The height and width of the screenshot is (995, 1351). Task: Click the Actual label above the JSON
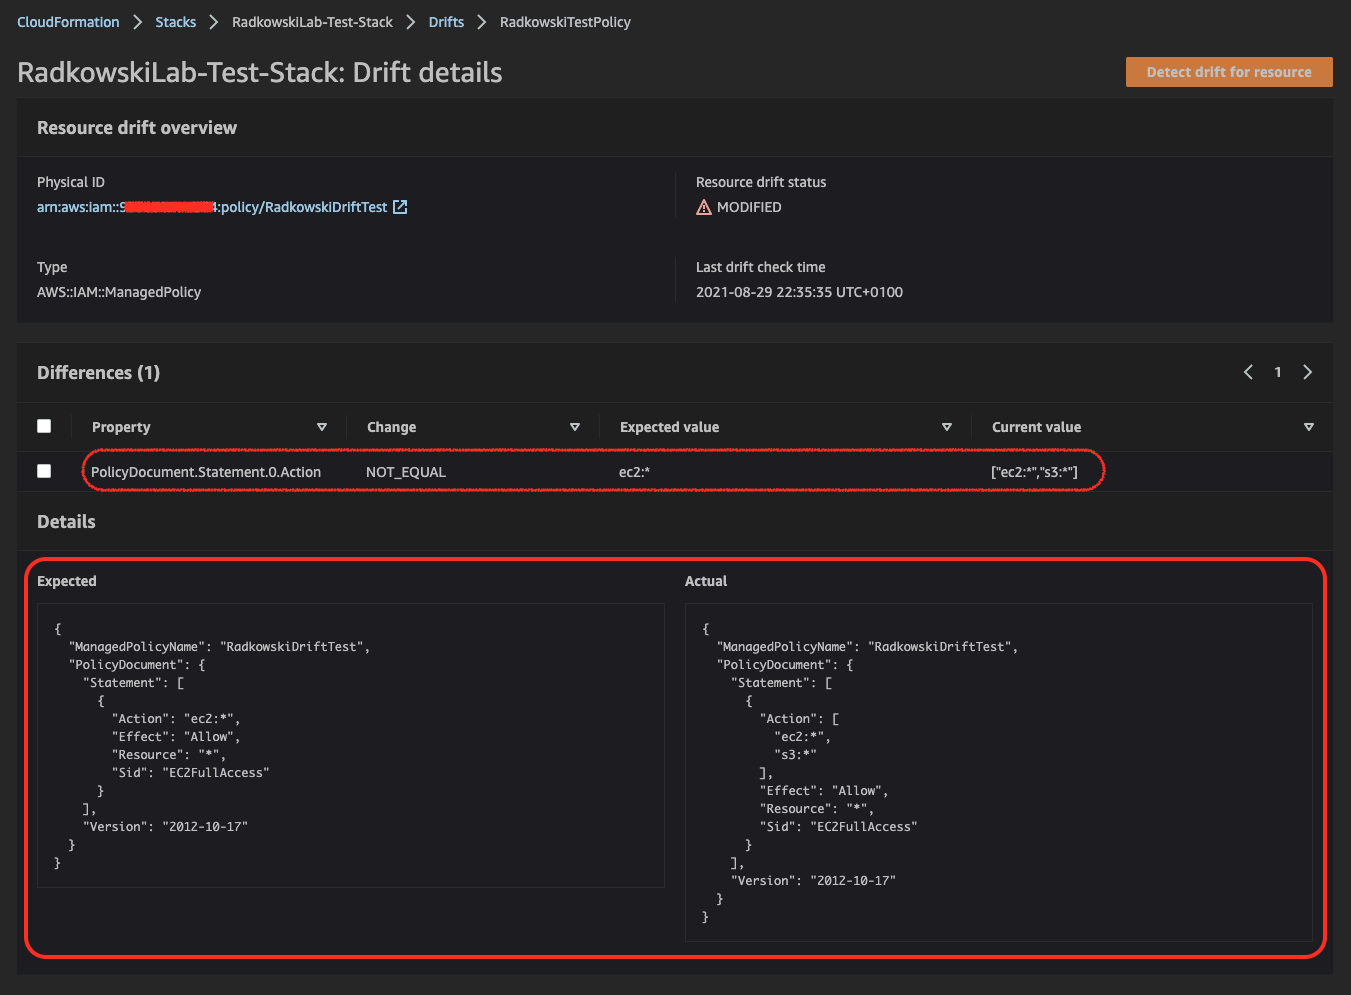(x=706, y=581)
